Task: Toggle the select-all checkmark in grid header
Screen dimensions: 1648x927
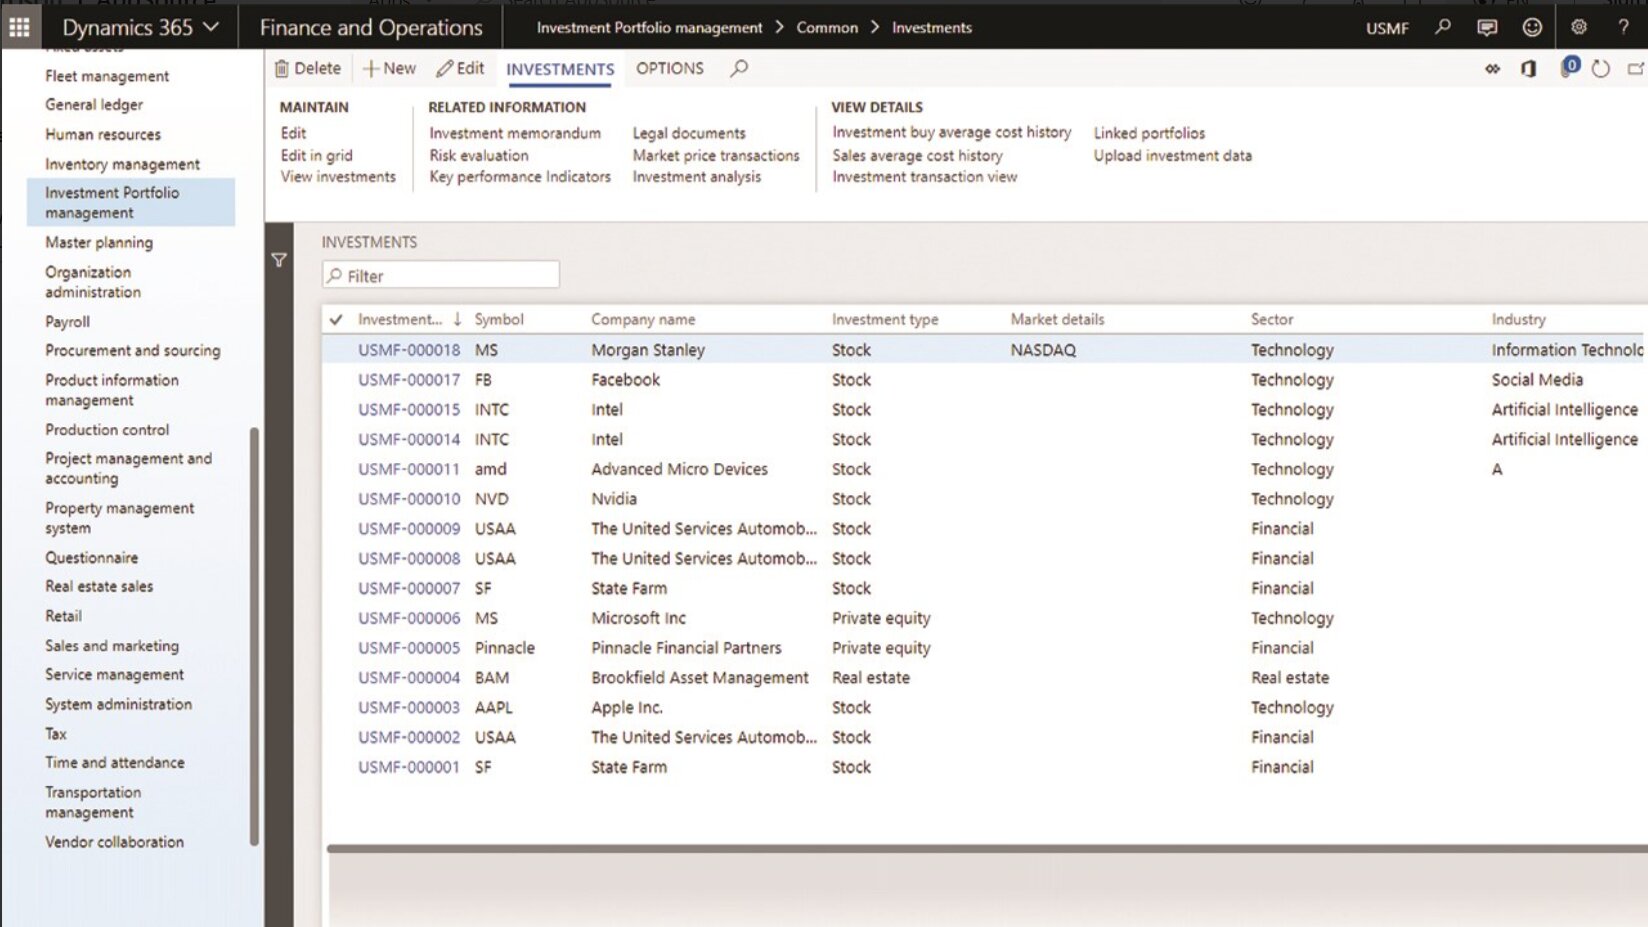Action: tap(336, 320)
